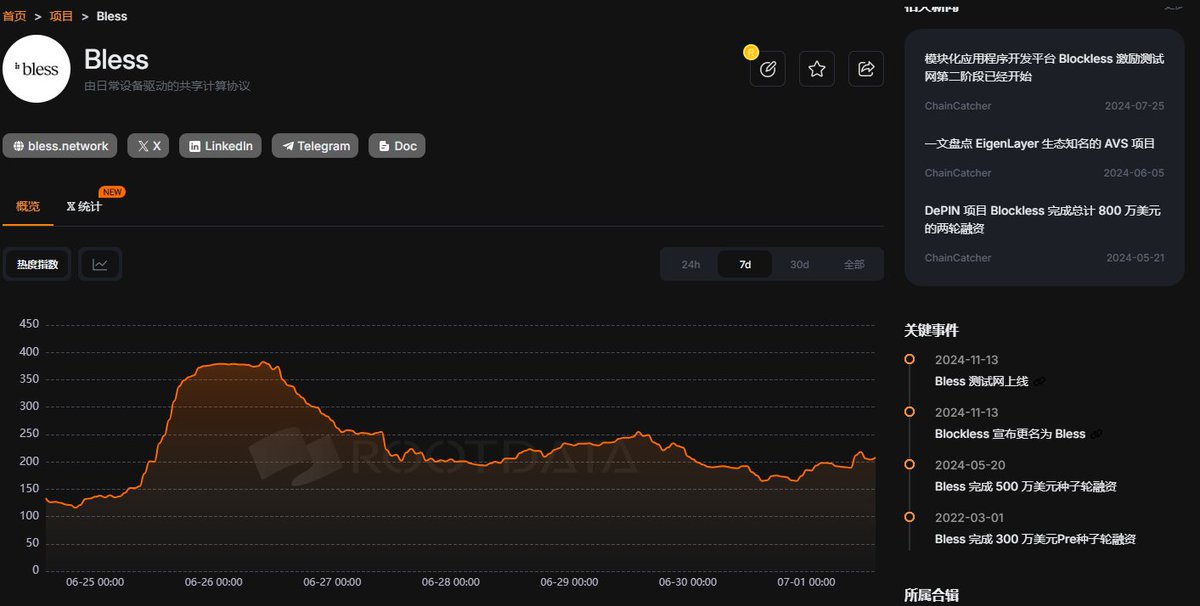
Task: Open the LinkedIn link
Action: click(221, 146)
